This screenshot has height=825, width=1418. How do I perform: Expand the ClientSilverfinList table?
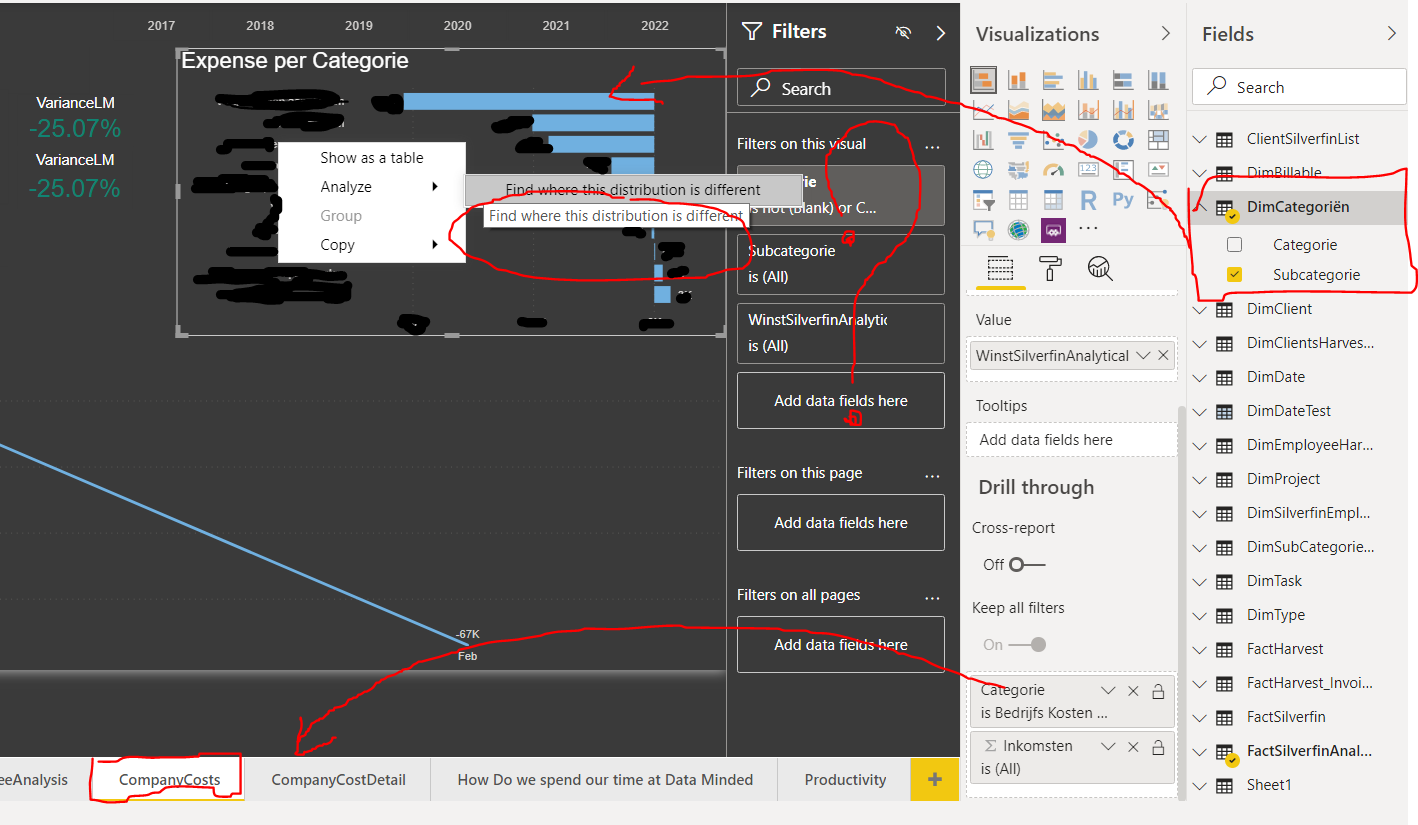click(x=1201, y=139)
